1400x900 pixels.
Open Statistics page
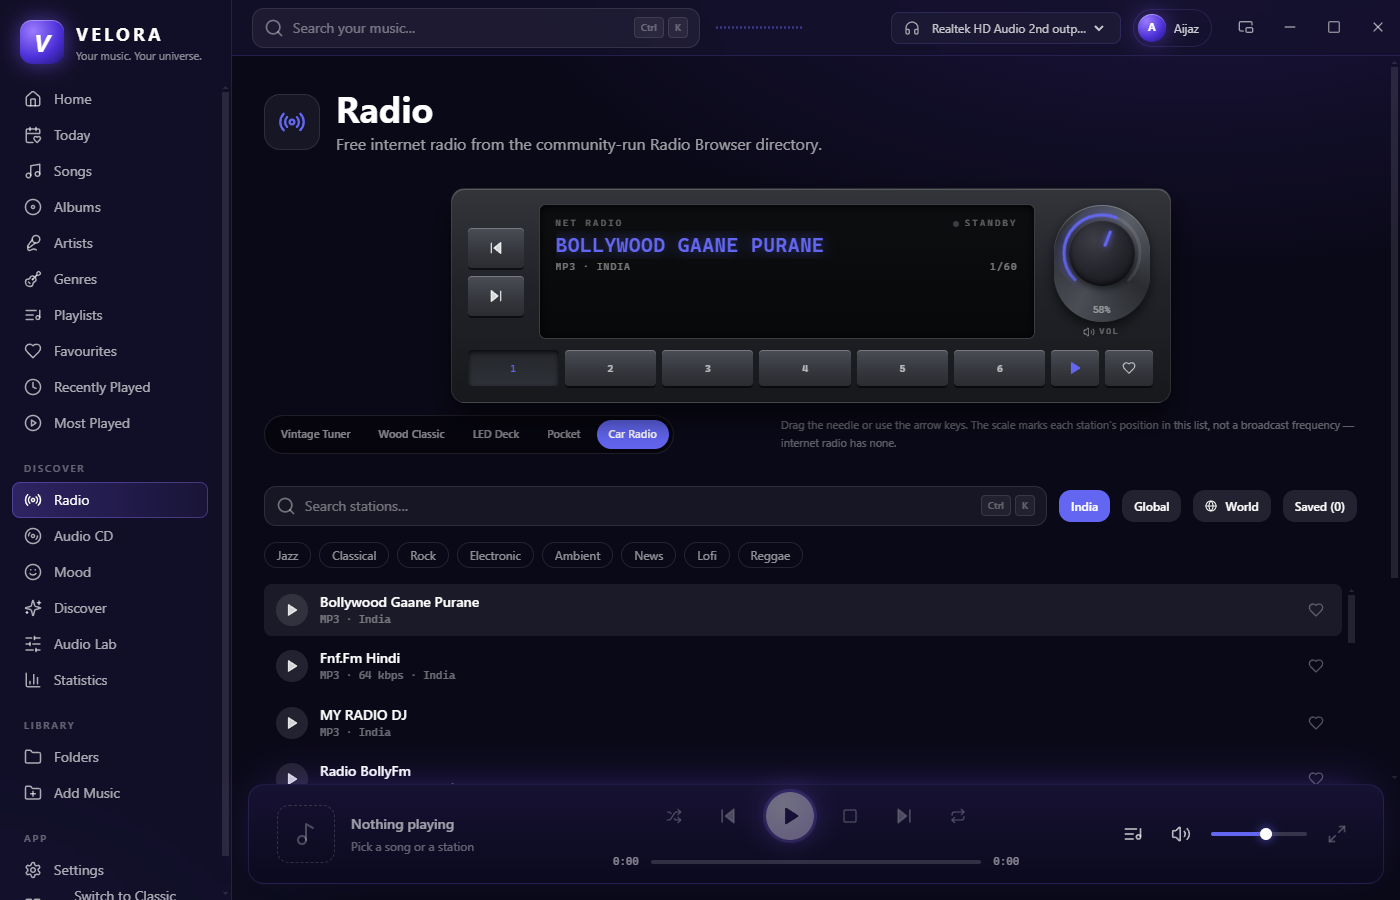[110, 680]
